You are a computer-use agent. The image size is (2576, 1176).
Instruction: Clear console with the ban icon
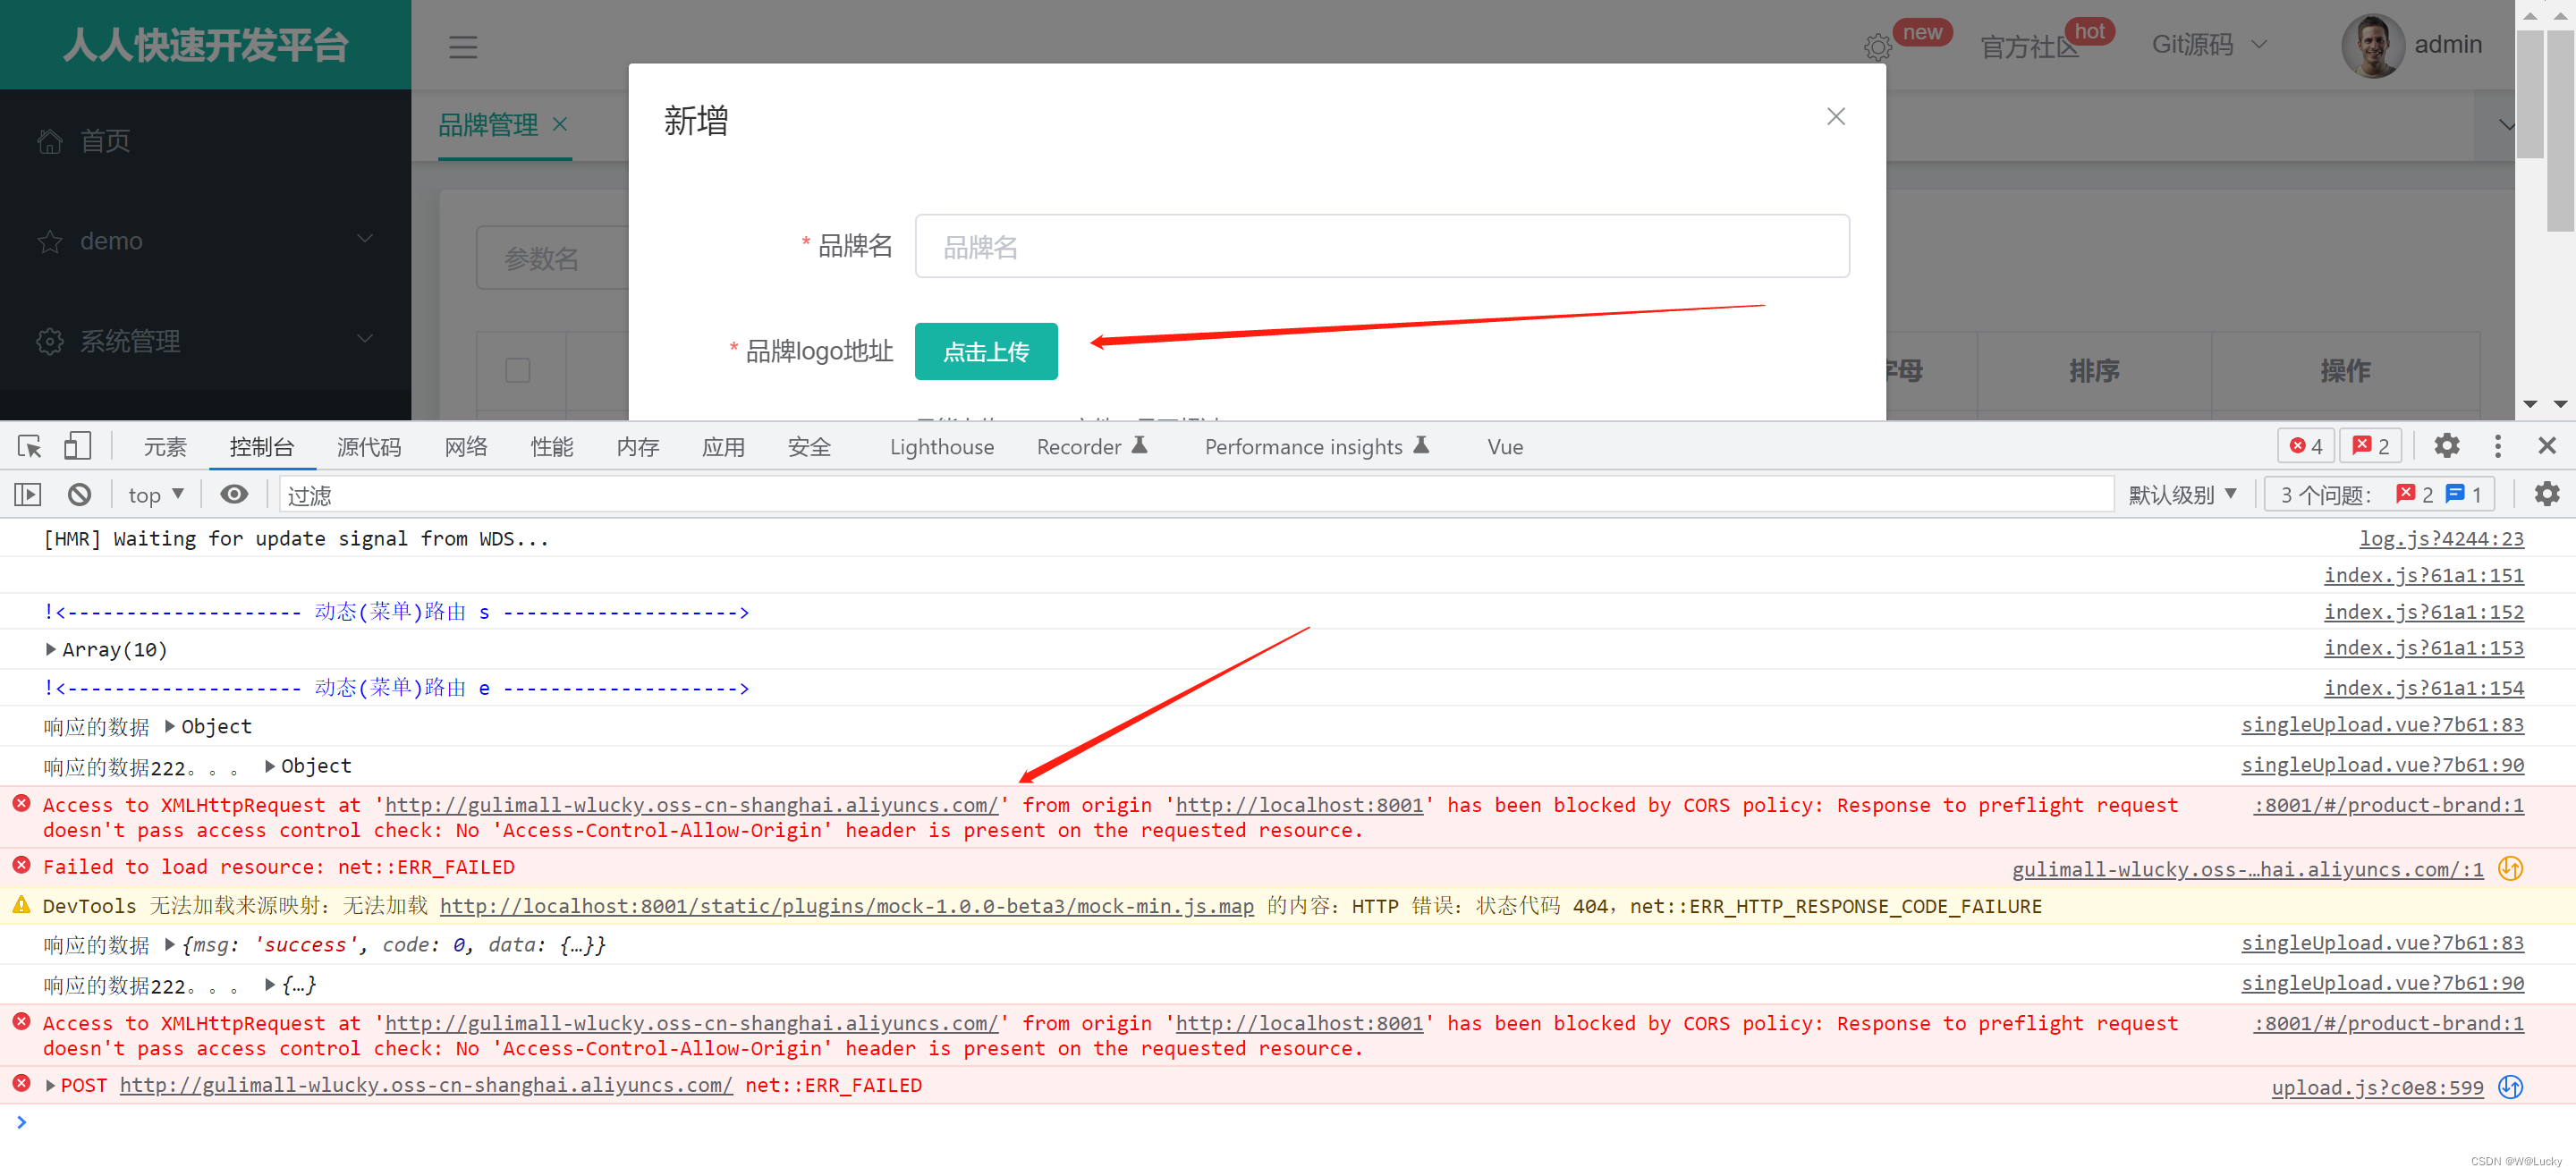tap(79, 495)
